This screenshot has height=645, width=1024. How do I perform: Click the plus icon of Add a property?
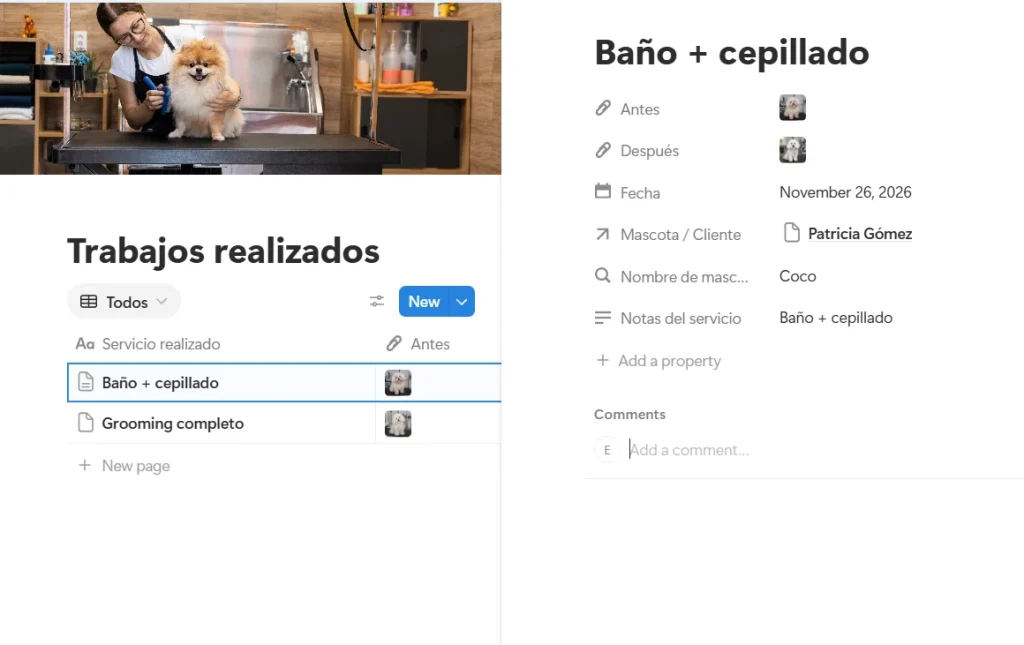[x=603, y=360]
